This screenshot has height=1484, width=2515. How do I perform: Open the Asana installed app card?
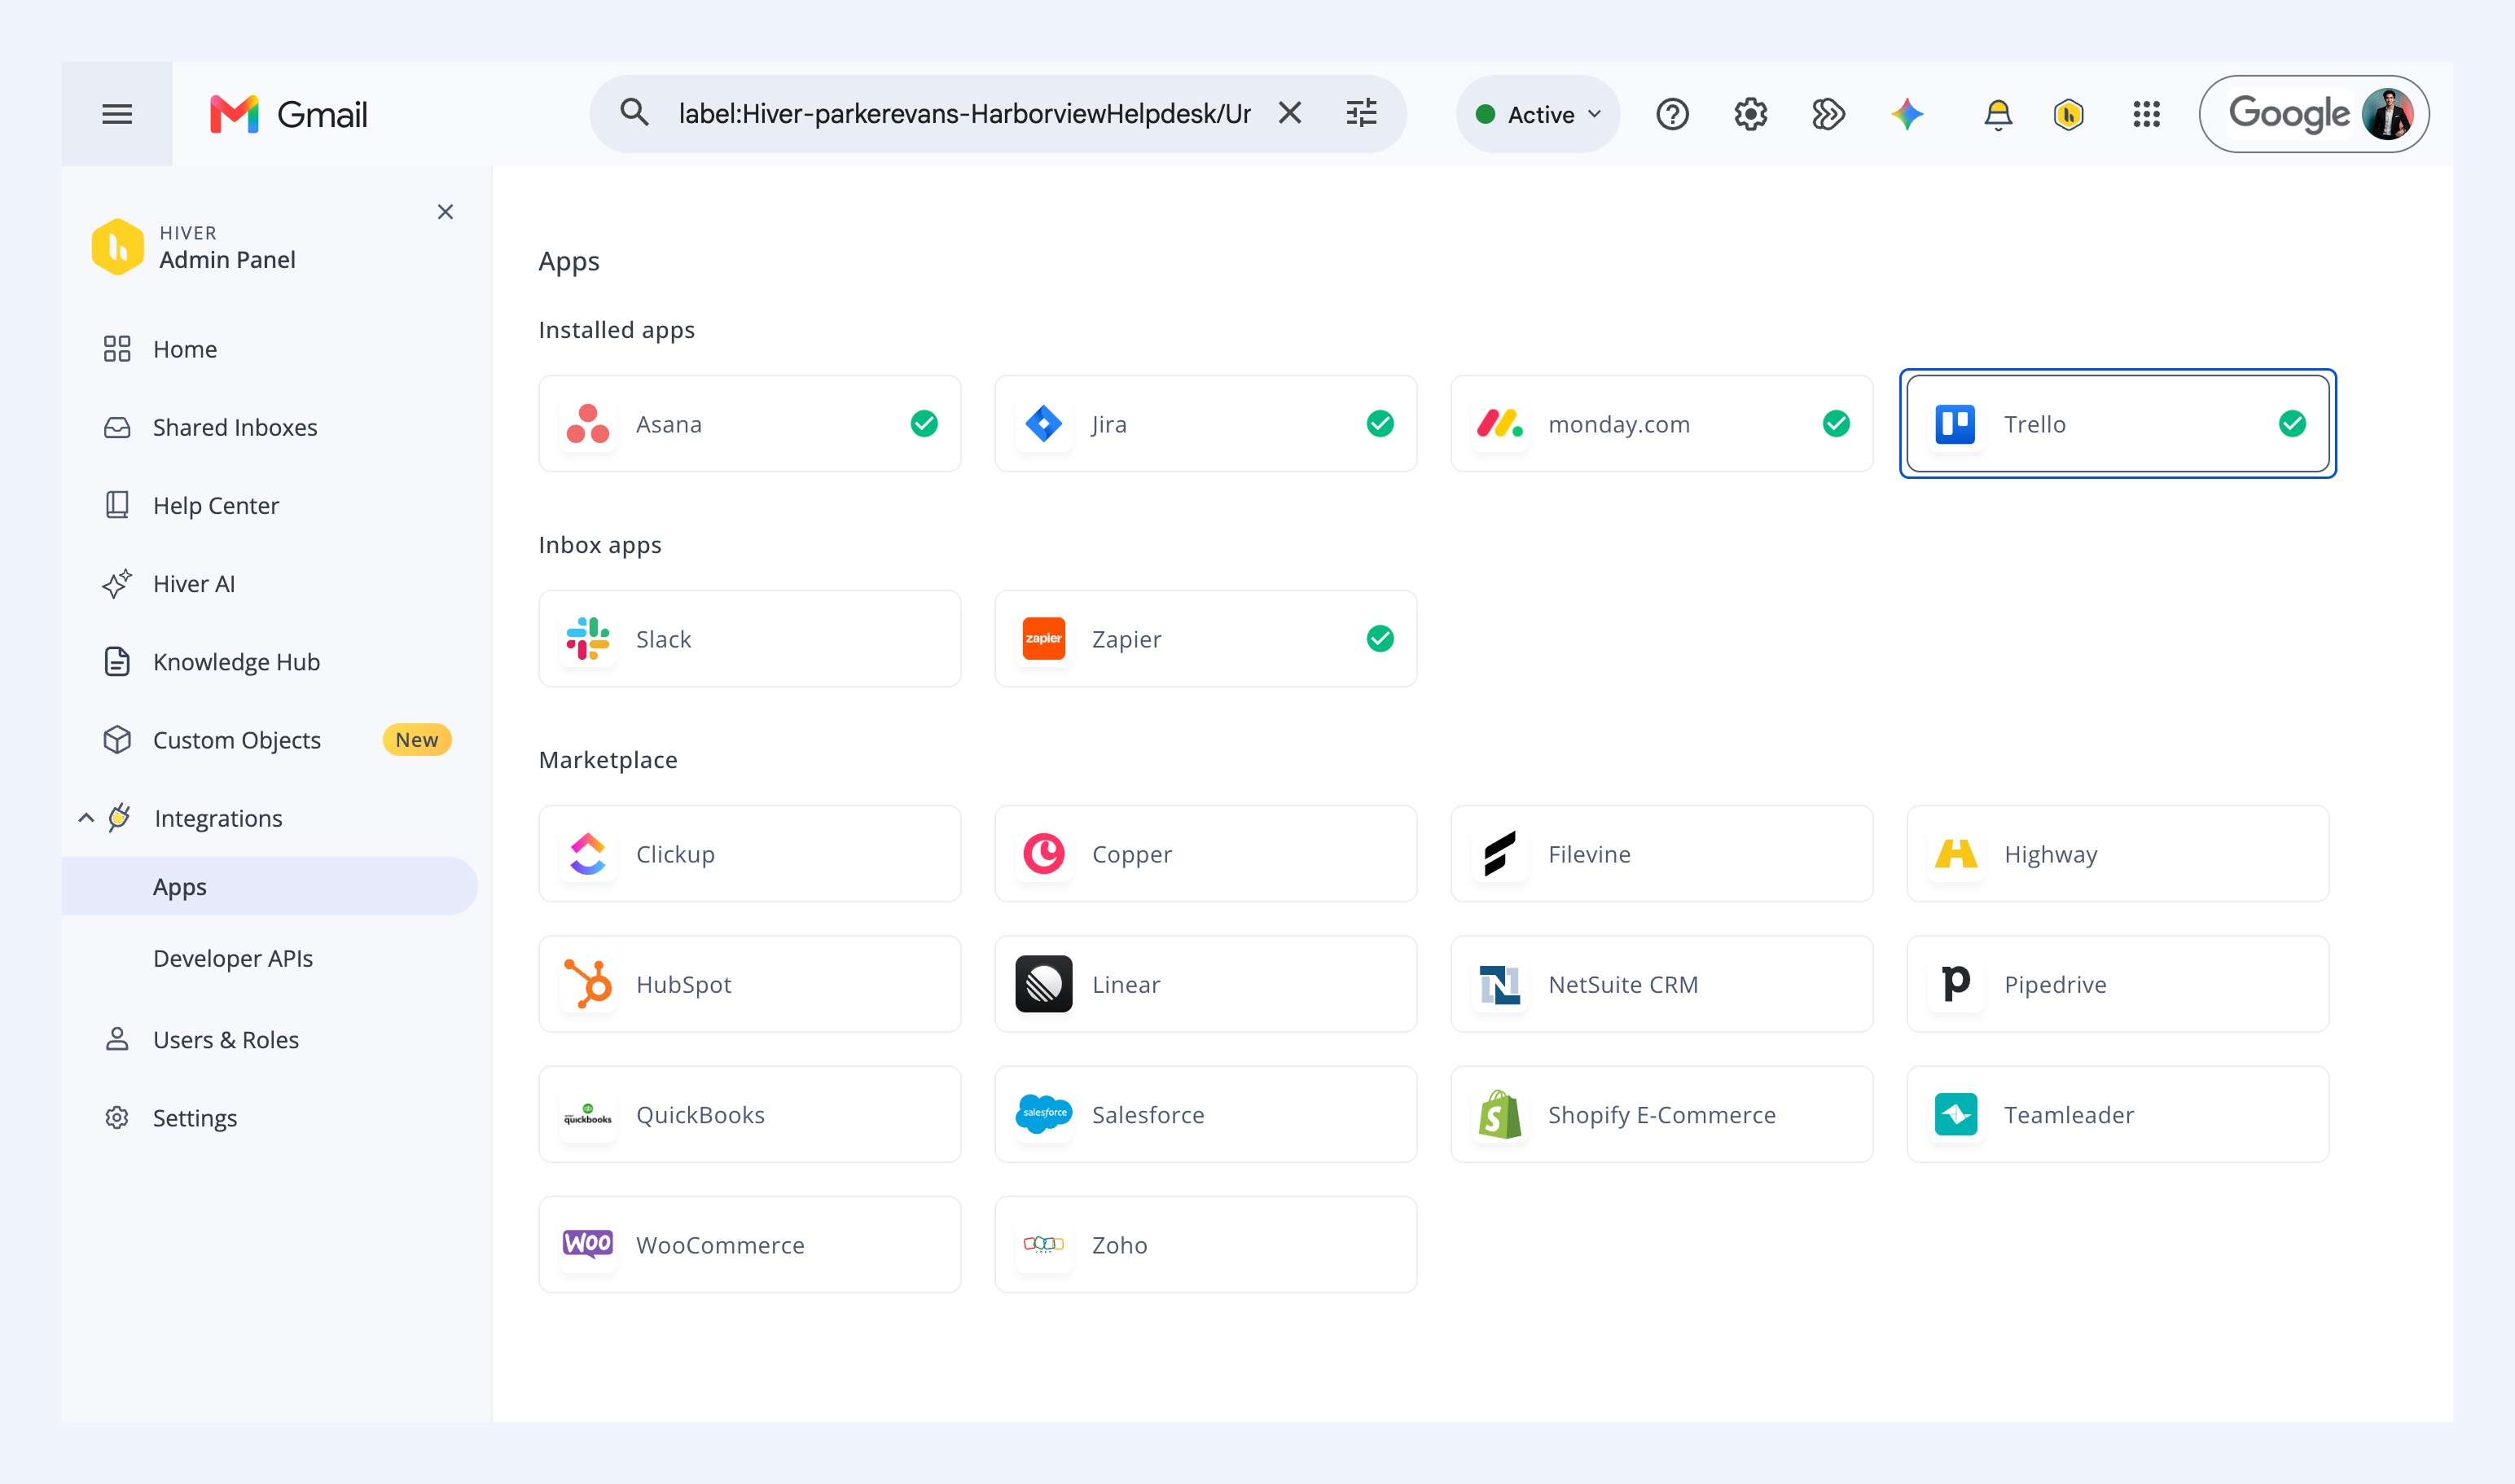point(750,424)
